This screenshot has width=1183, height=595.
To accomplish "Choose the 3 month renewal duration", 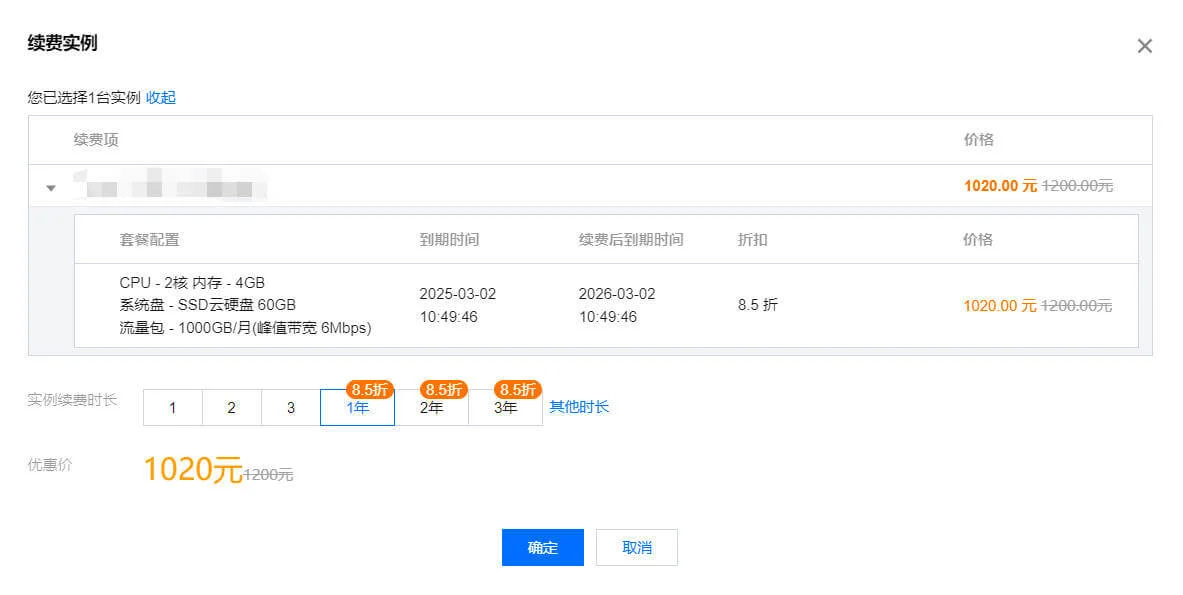I will 291,408.
